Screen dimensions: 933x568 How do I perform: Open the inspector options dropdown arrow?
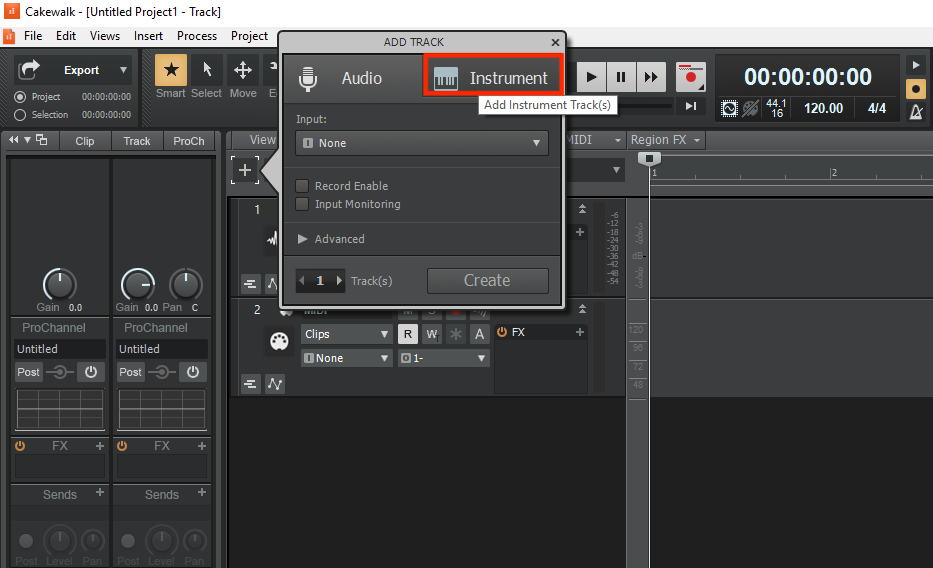click(27, 140)
